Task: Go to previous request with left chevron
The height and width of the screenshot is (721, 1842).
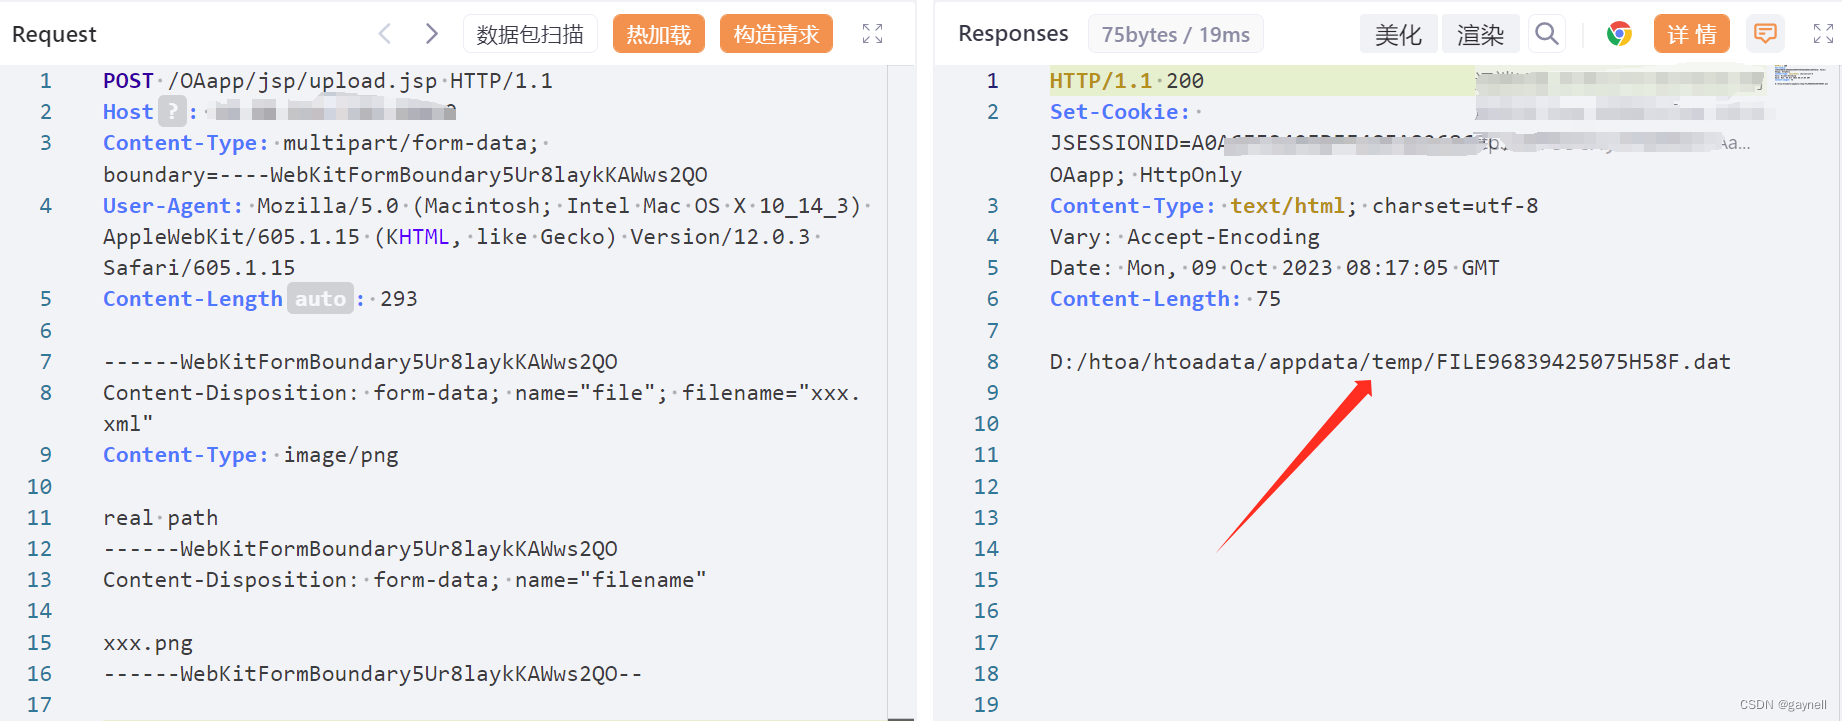Action: click(x=385, y=34)
